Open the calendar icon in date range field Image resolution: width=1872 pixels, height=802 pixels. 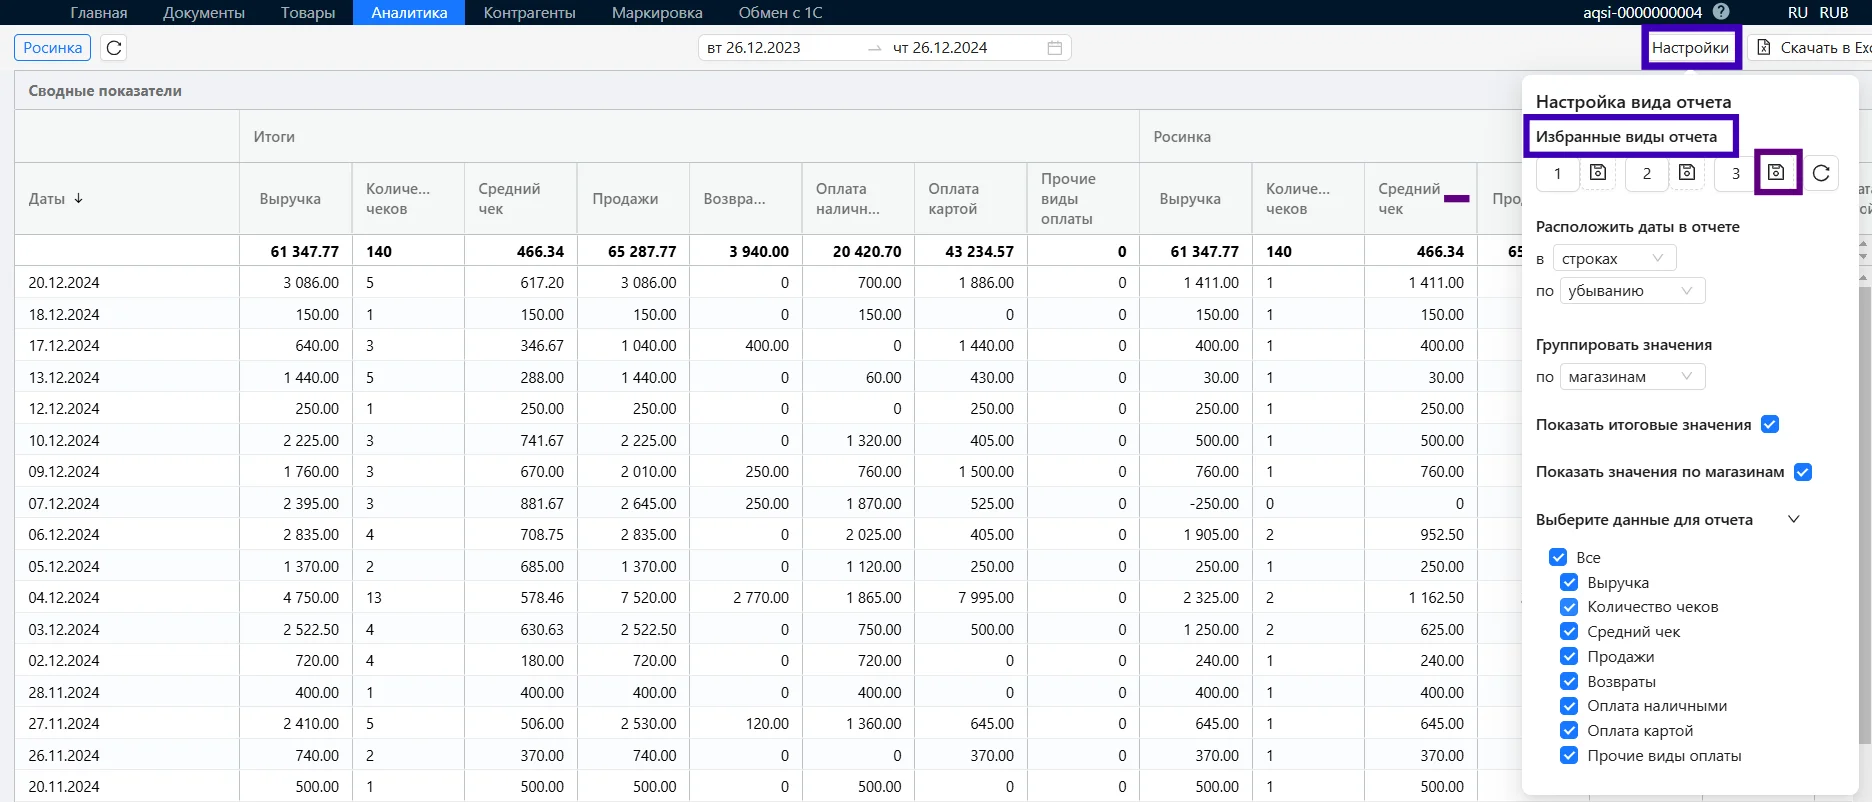pos(1055,48)
